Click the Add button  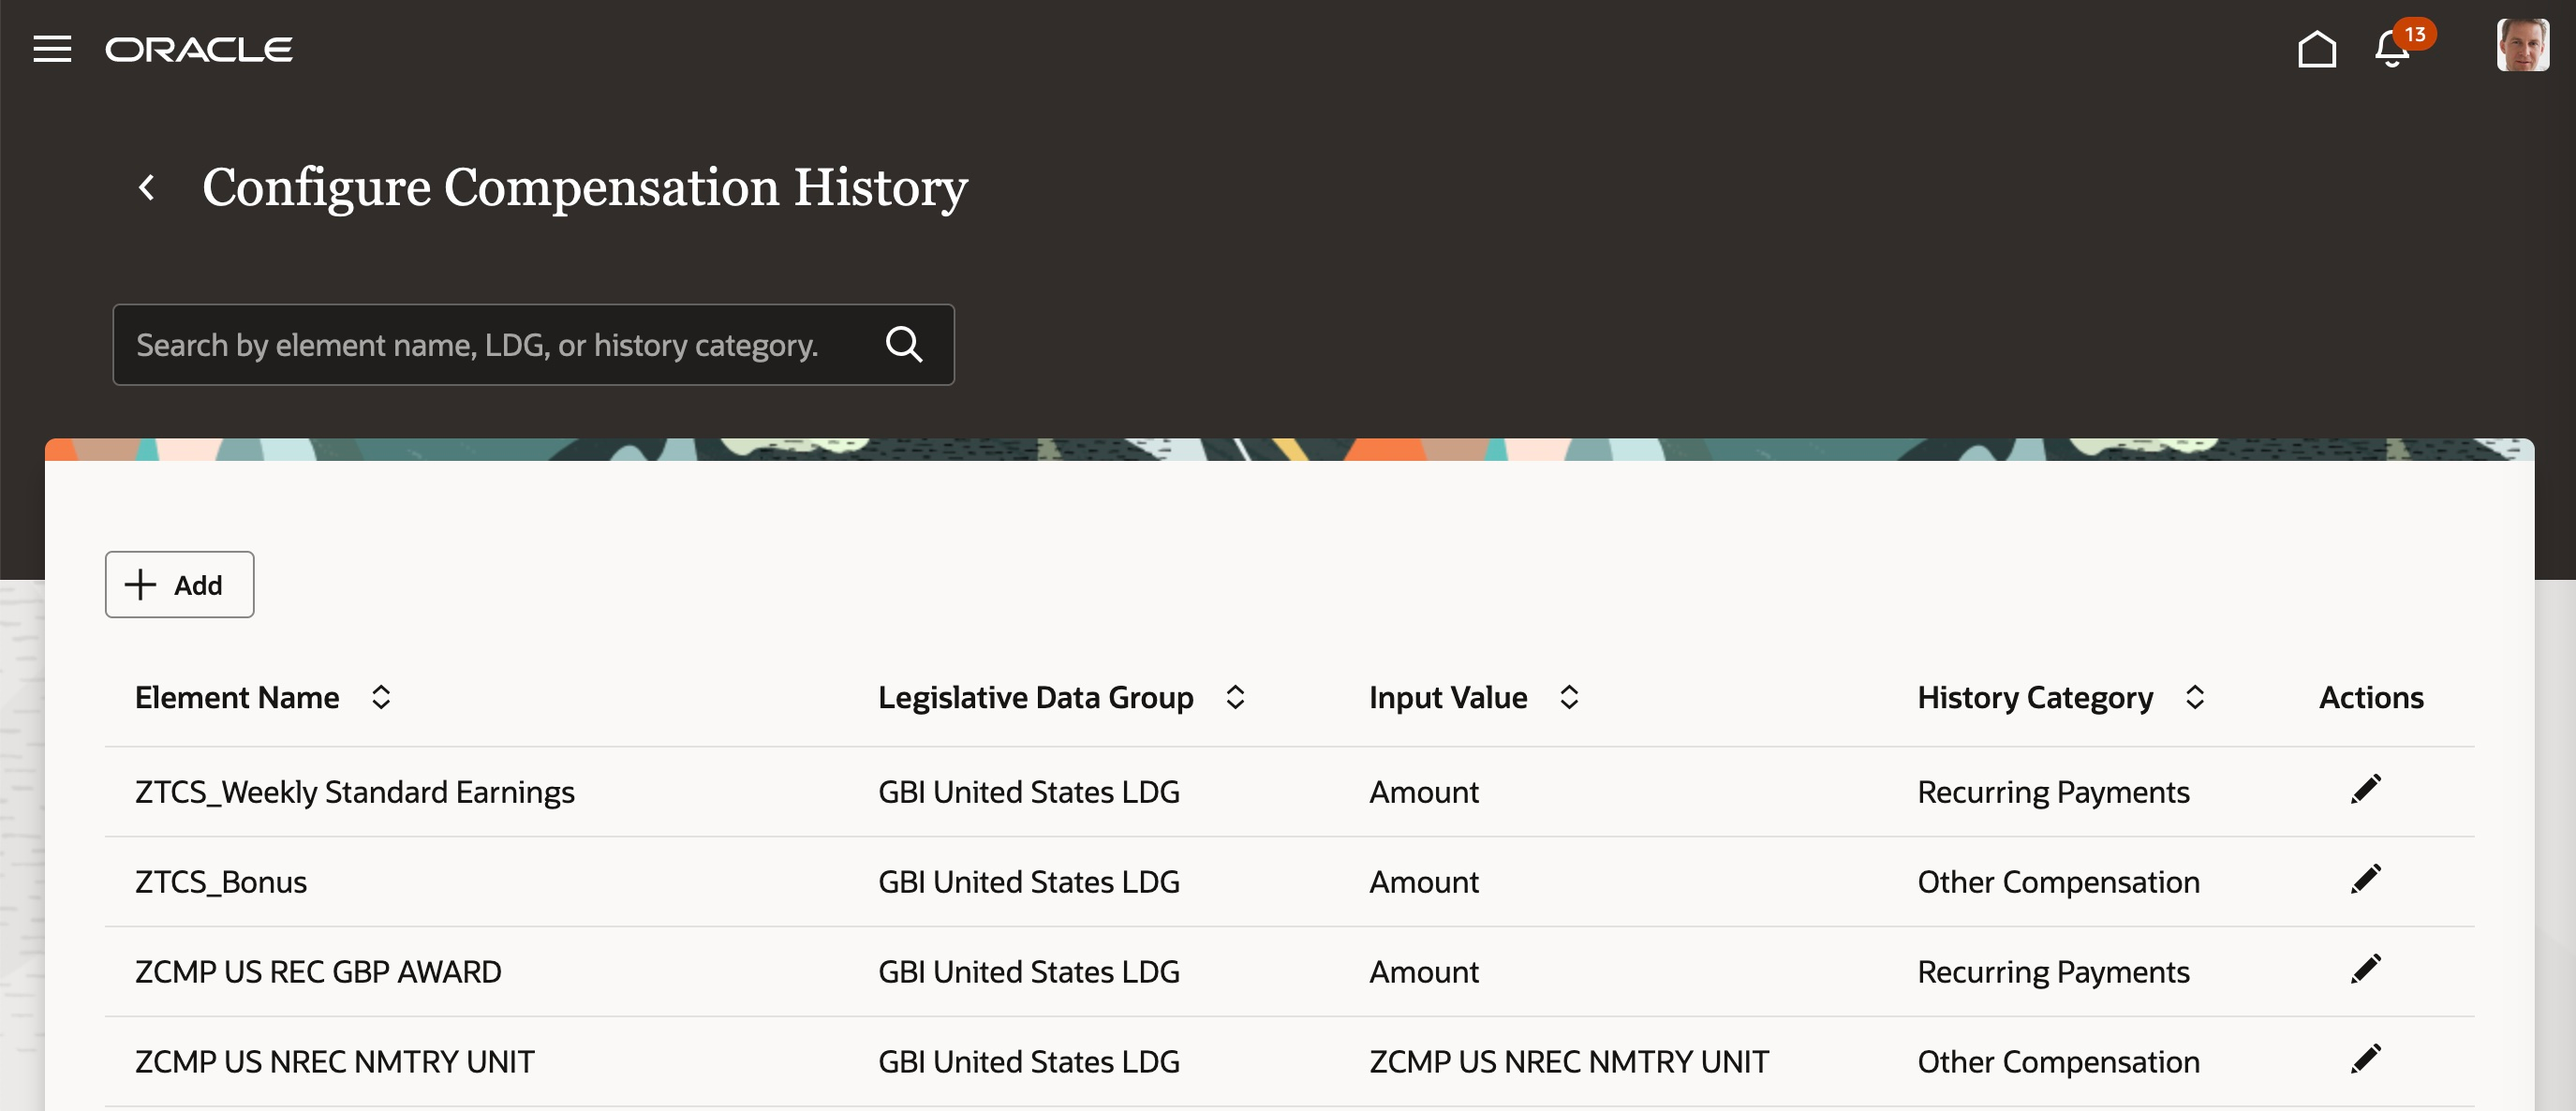pos(179,584)
